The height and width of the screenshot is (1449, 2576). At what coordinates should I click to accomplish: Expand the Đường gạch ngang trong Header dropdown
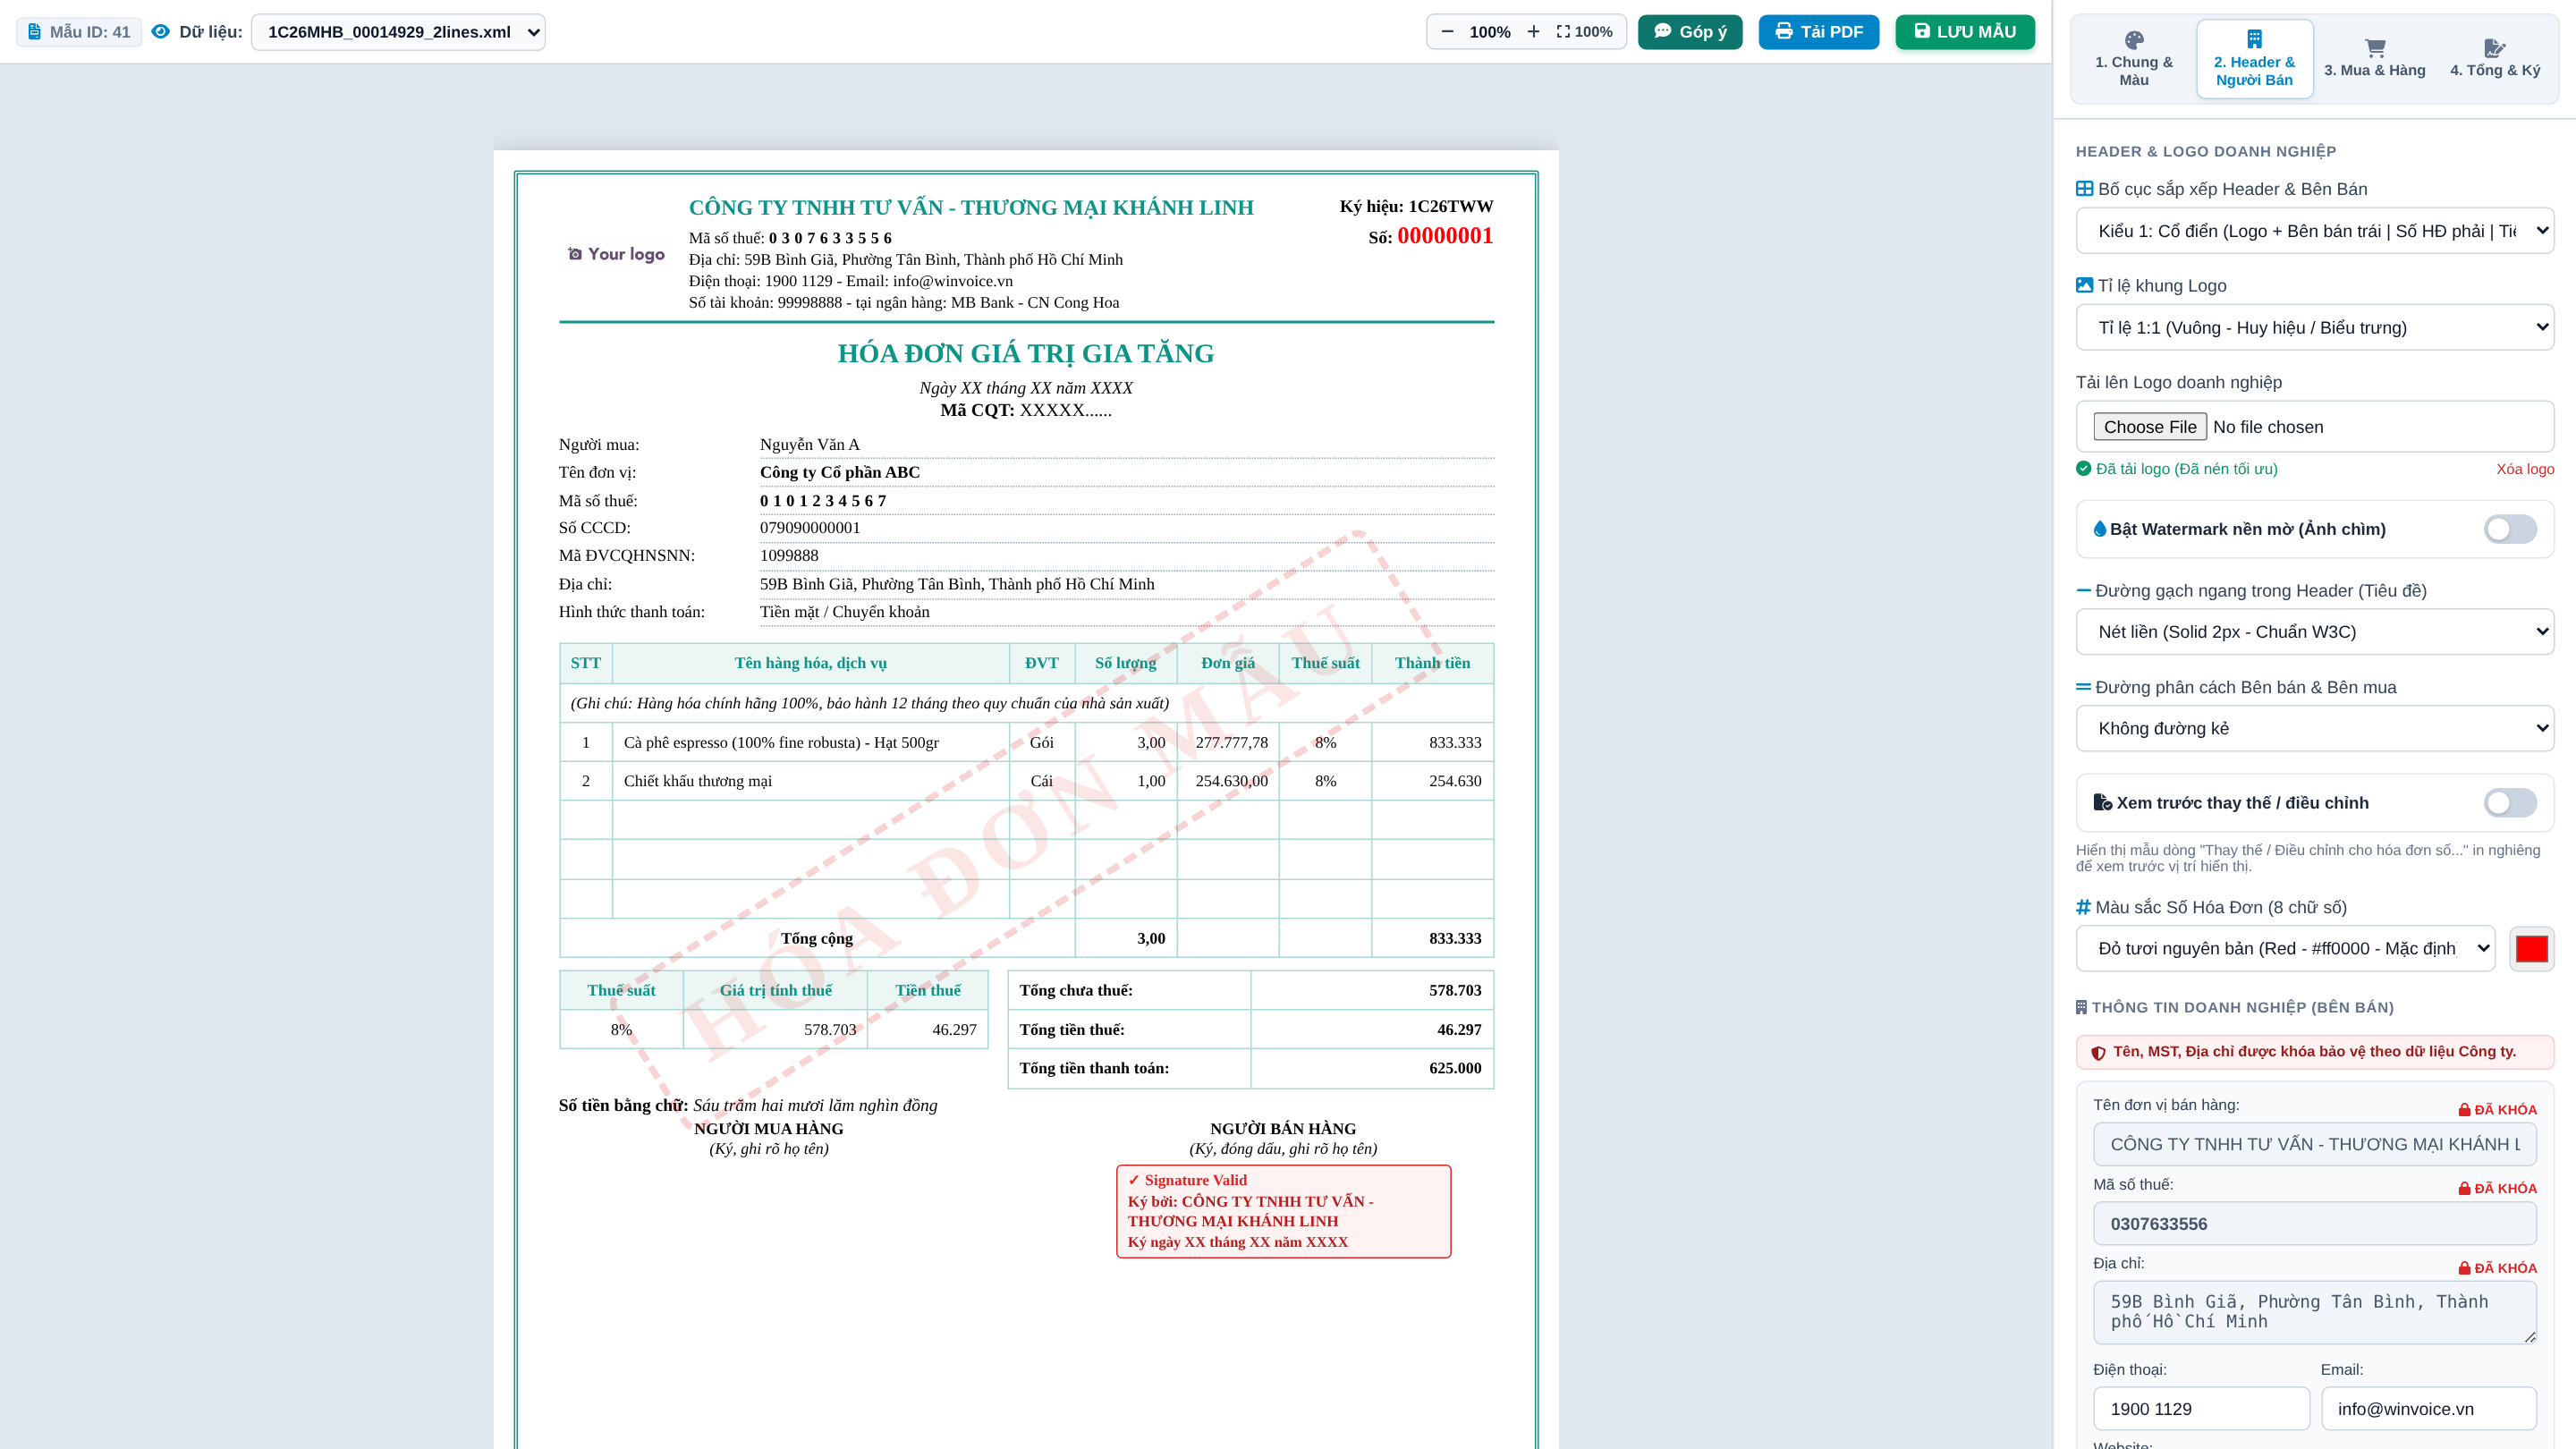pyautogui.click(x=2315, y=632)
